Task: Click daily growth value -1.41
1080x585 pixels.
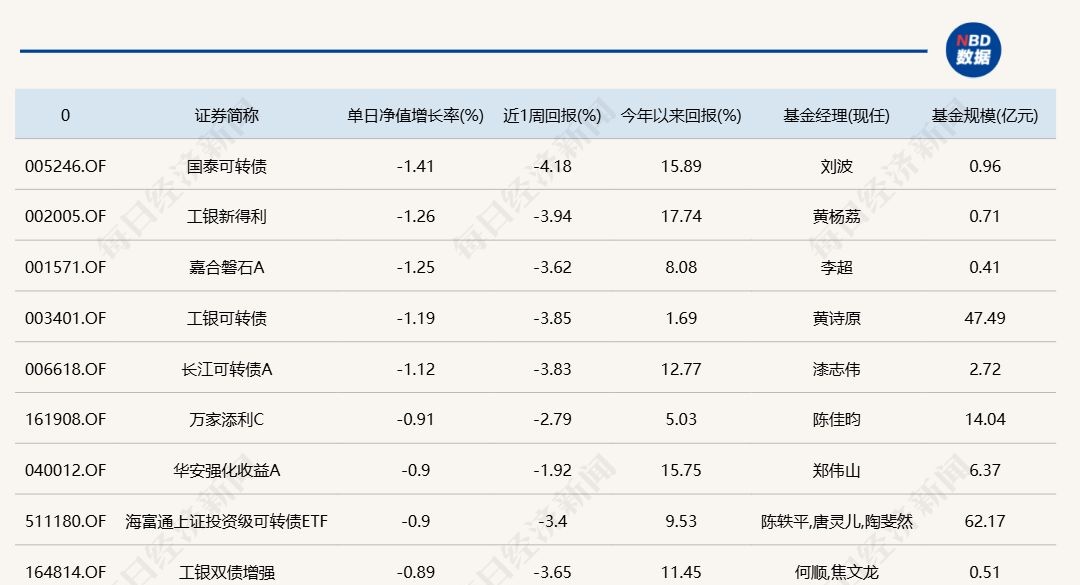Action: 415,166
